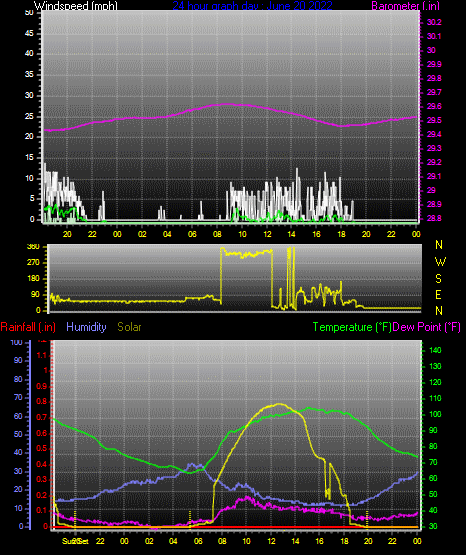Select the 'Temperature (°F)' legend label
This screenshot has width=466, height=555.
click(352, 327)
